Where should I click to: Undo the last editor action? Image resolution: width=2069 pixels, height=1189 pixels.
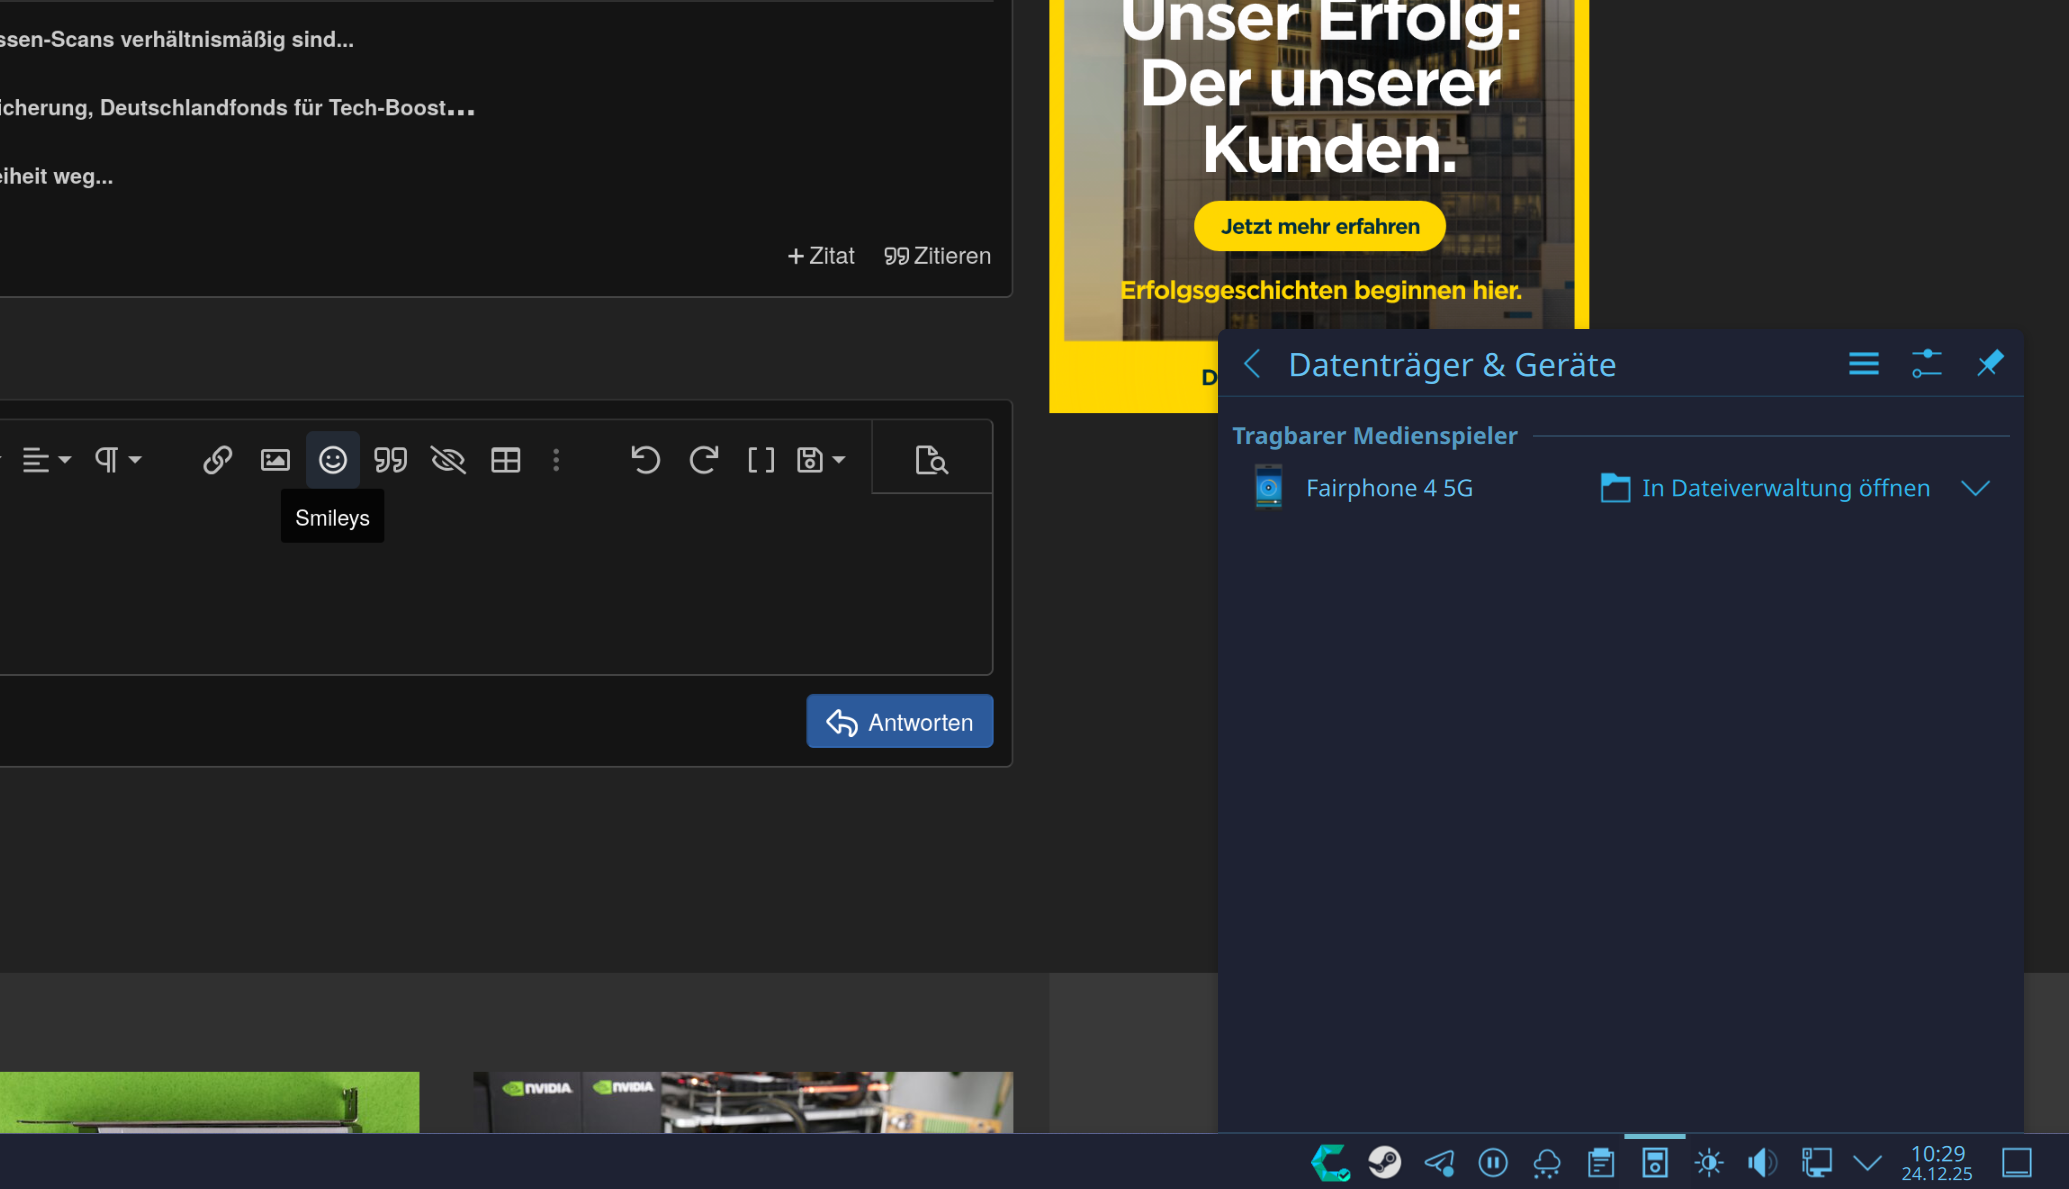click(x=645, y=460)
